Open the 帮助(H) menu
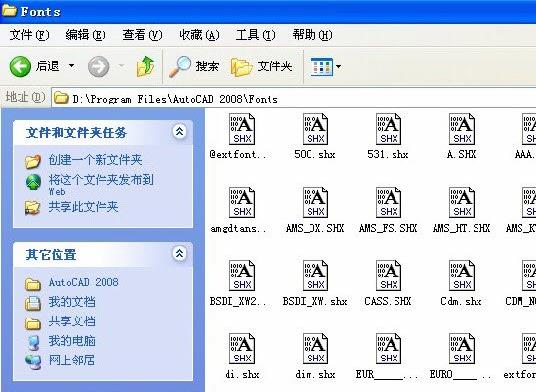 (312, 35)
